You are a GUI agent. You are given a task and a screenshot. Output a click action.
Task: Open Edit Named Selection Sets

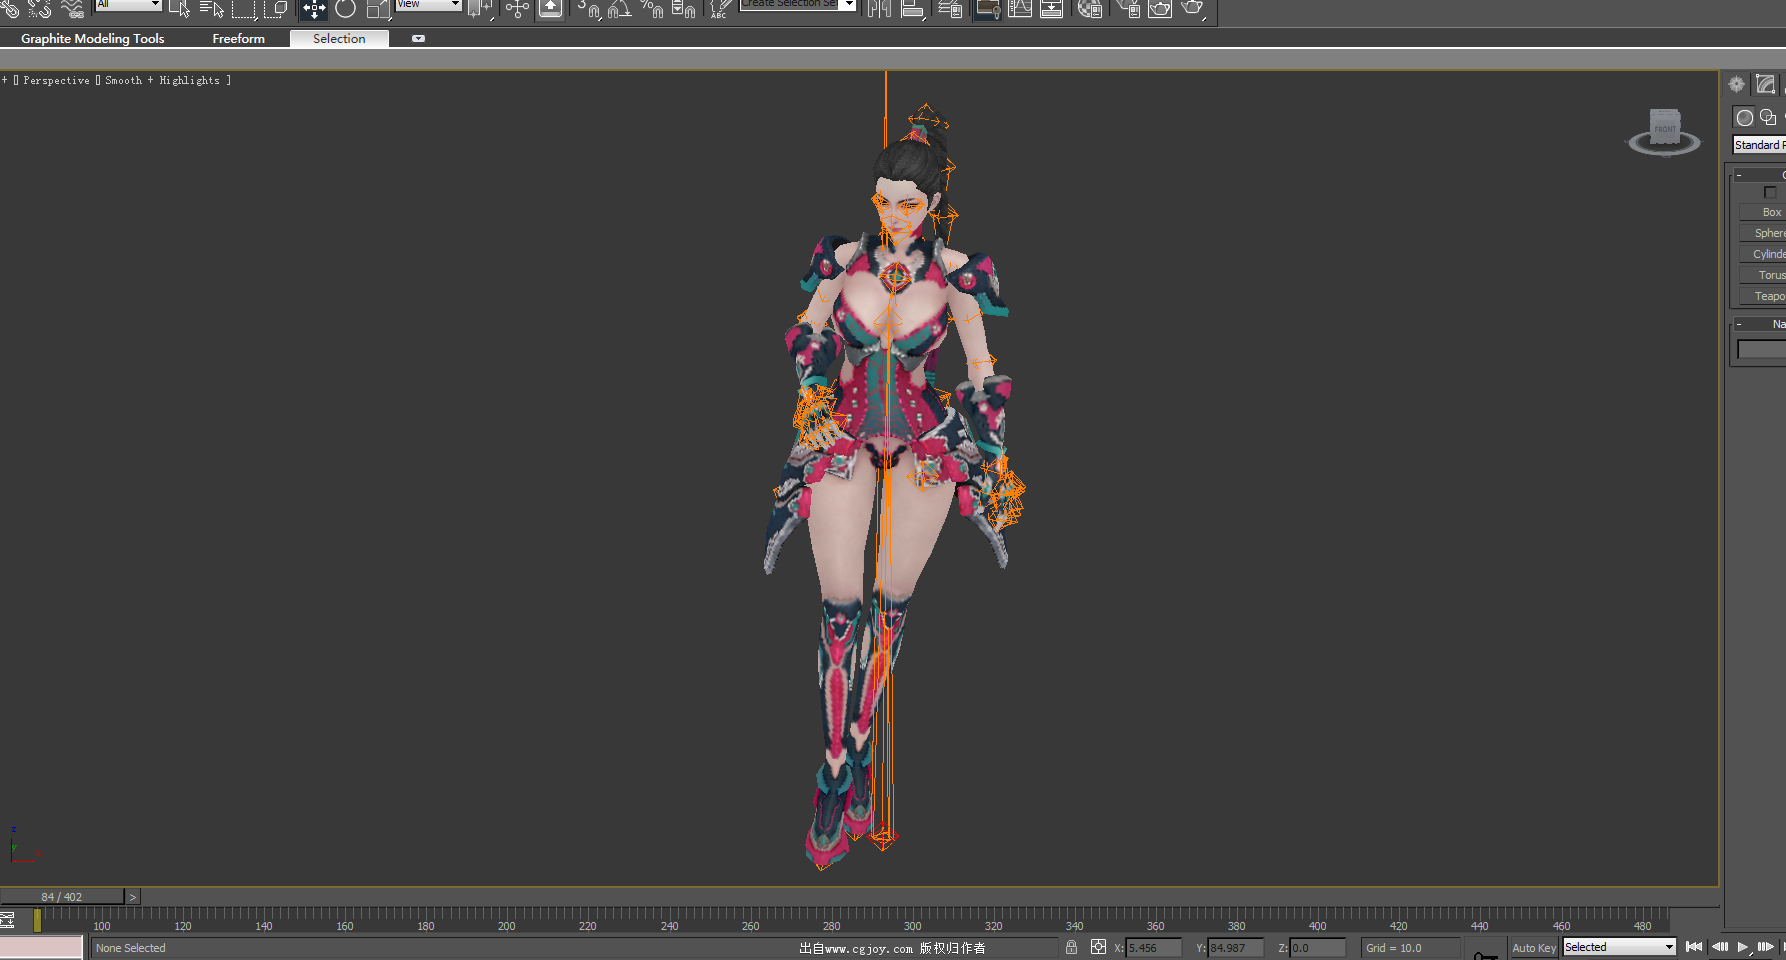coord(719,9)
